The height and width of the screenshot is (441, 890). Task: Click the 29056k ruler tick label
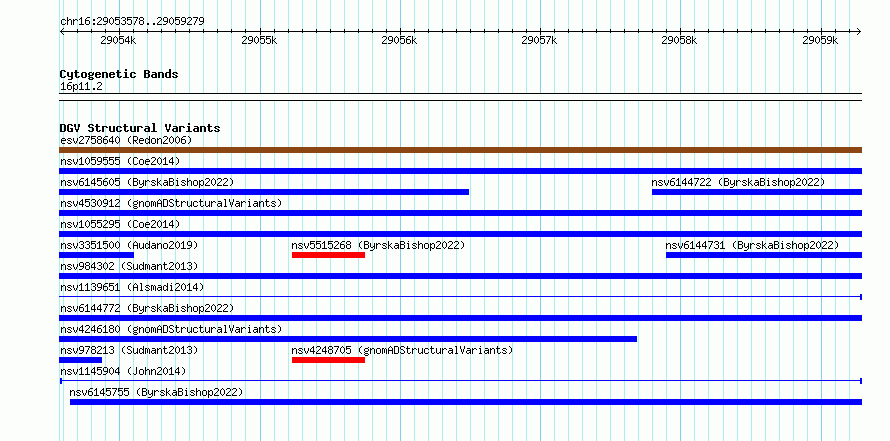coord(399,41)
